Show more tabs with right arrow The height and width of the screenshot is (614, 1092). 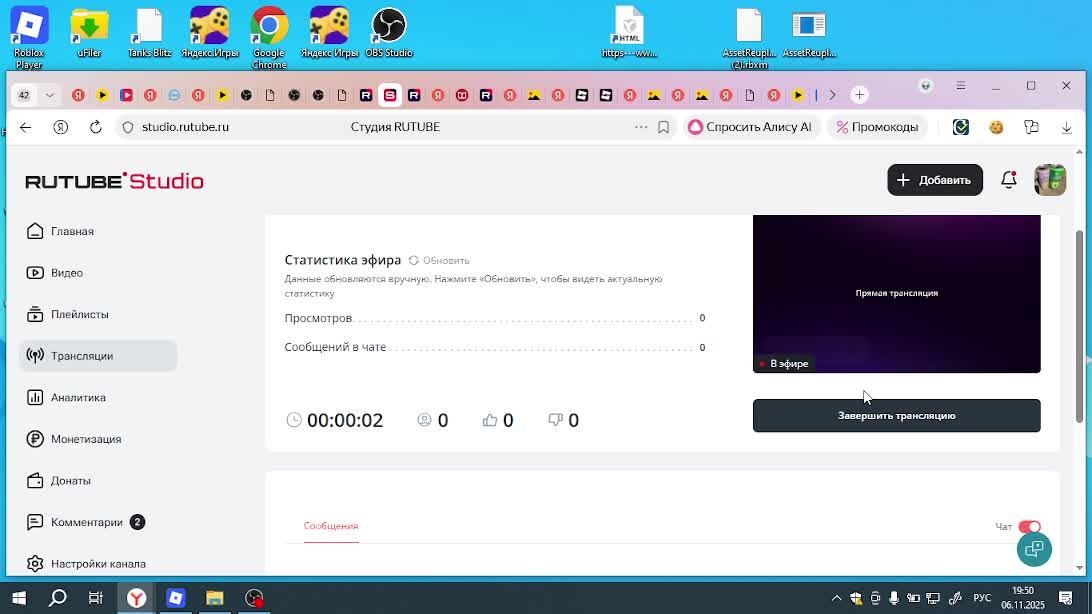[x=832, y=95]
